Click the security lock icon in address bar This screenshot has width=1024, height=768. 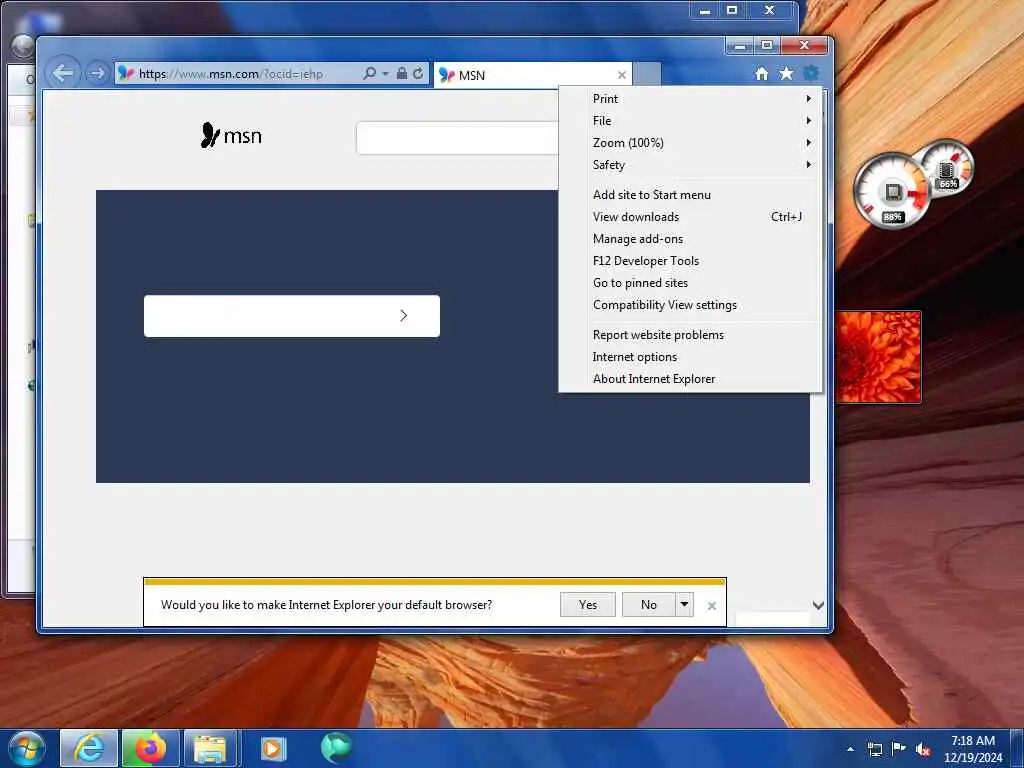[x=402, y=73]
